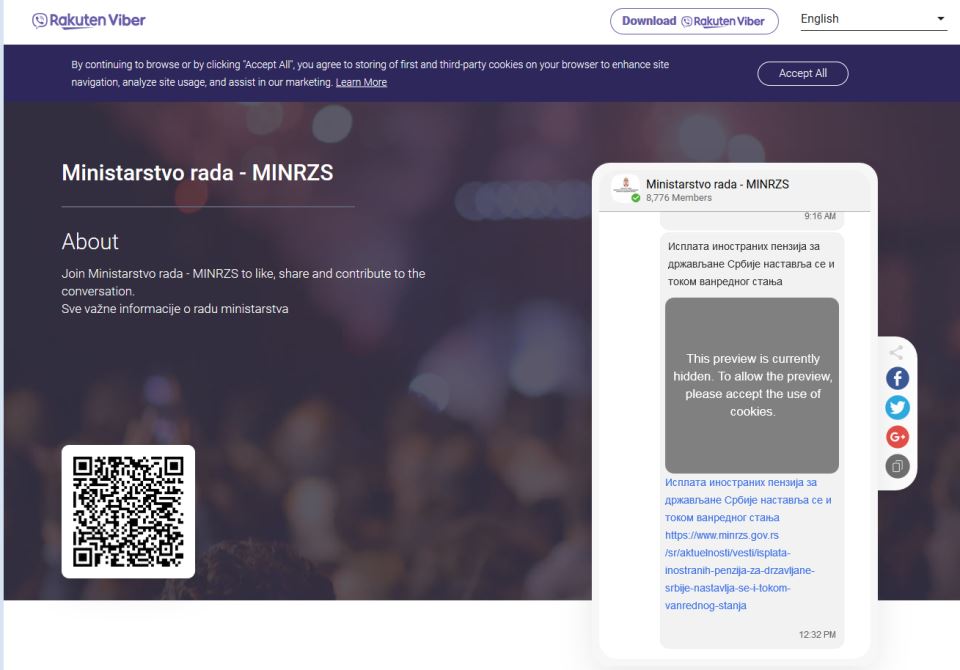Click the About heading
This screenshot has height=670, width=960.
[x=90, y=241]
